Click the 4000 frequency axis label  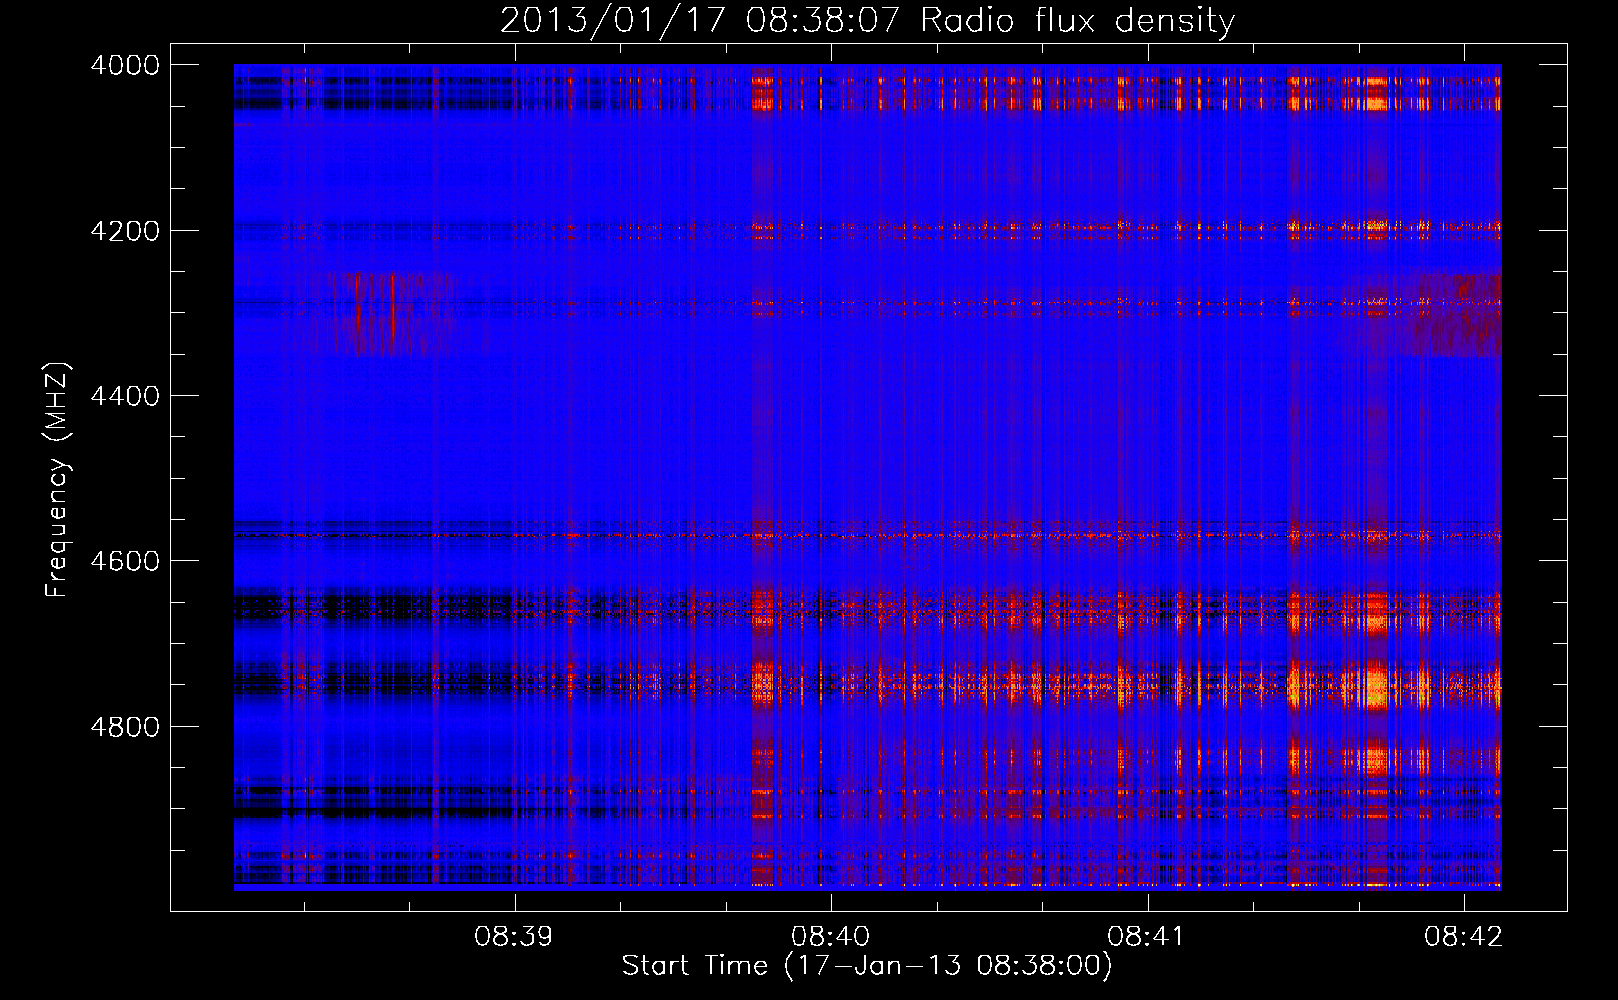(124, 65)
